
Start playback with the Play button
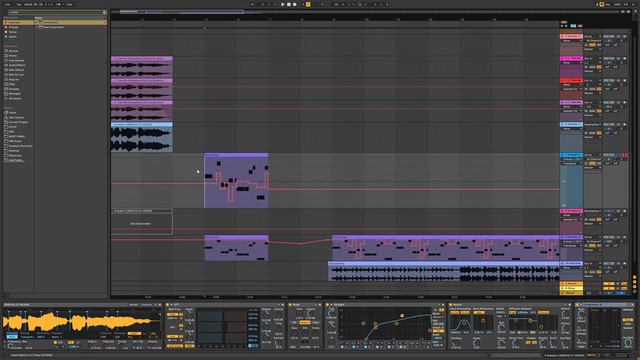pos(282,4)
